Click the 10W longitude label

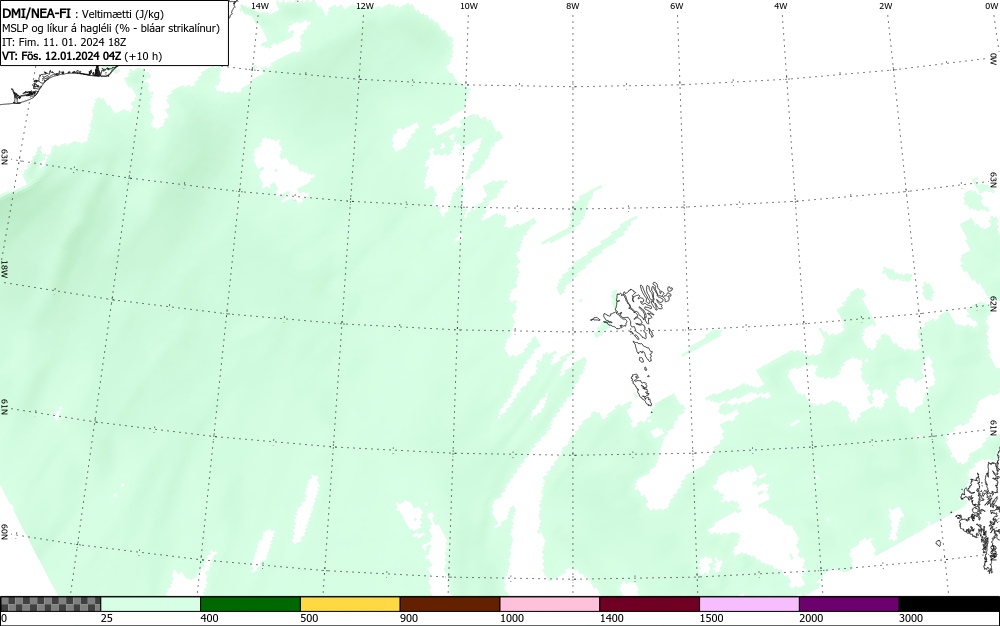tap(469, 6)
